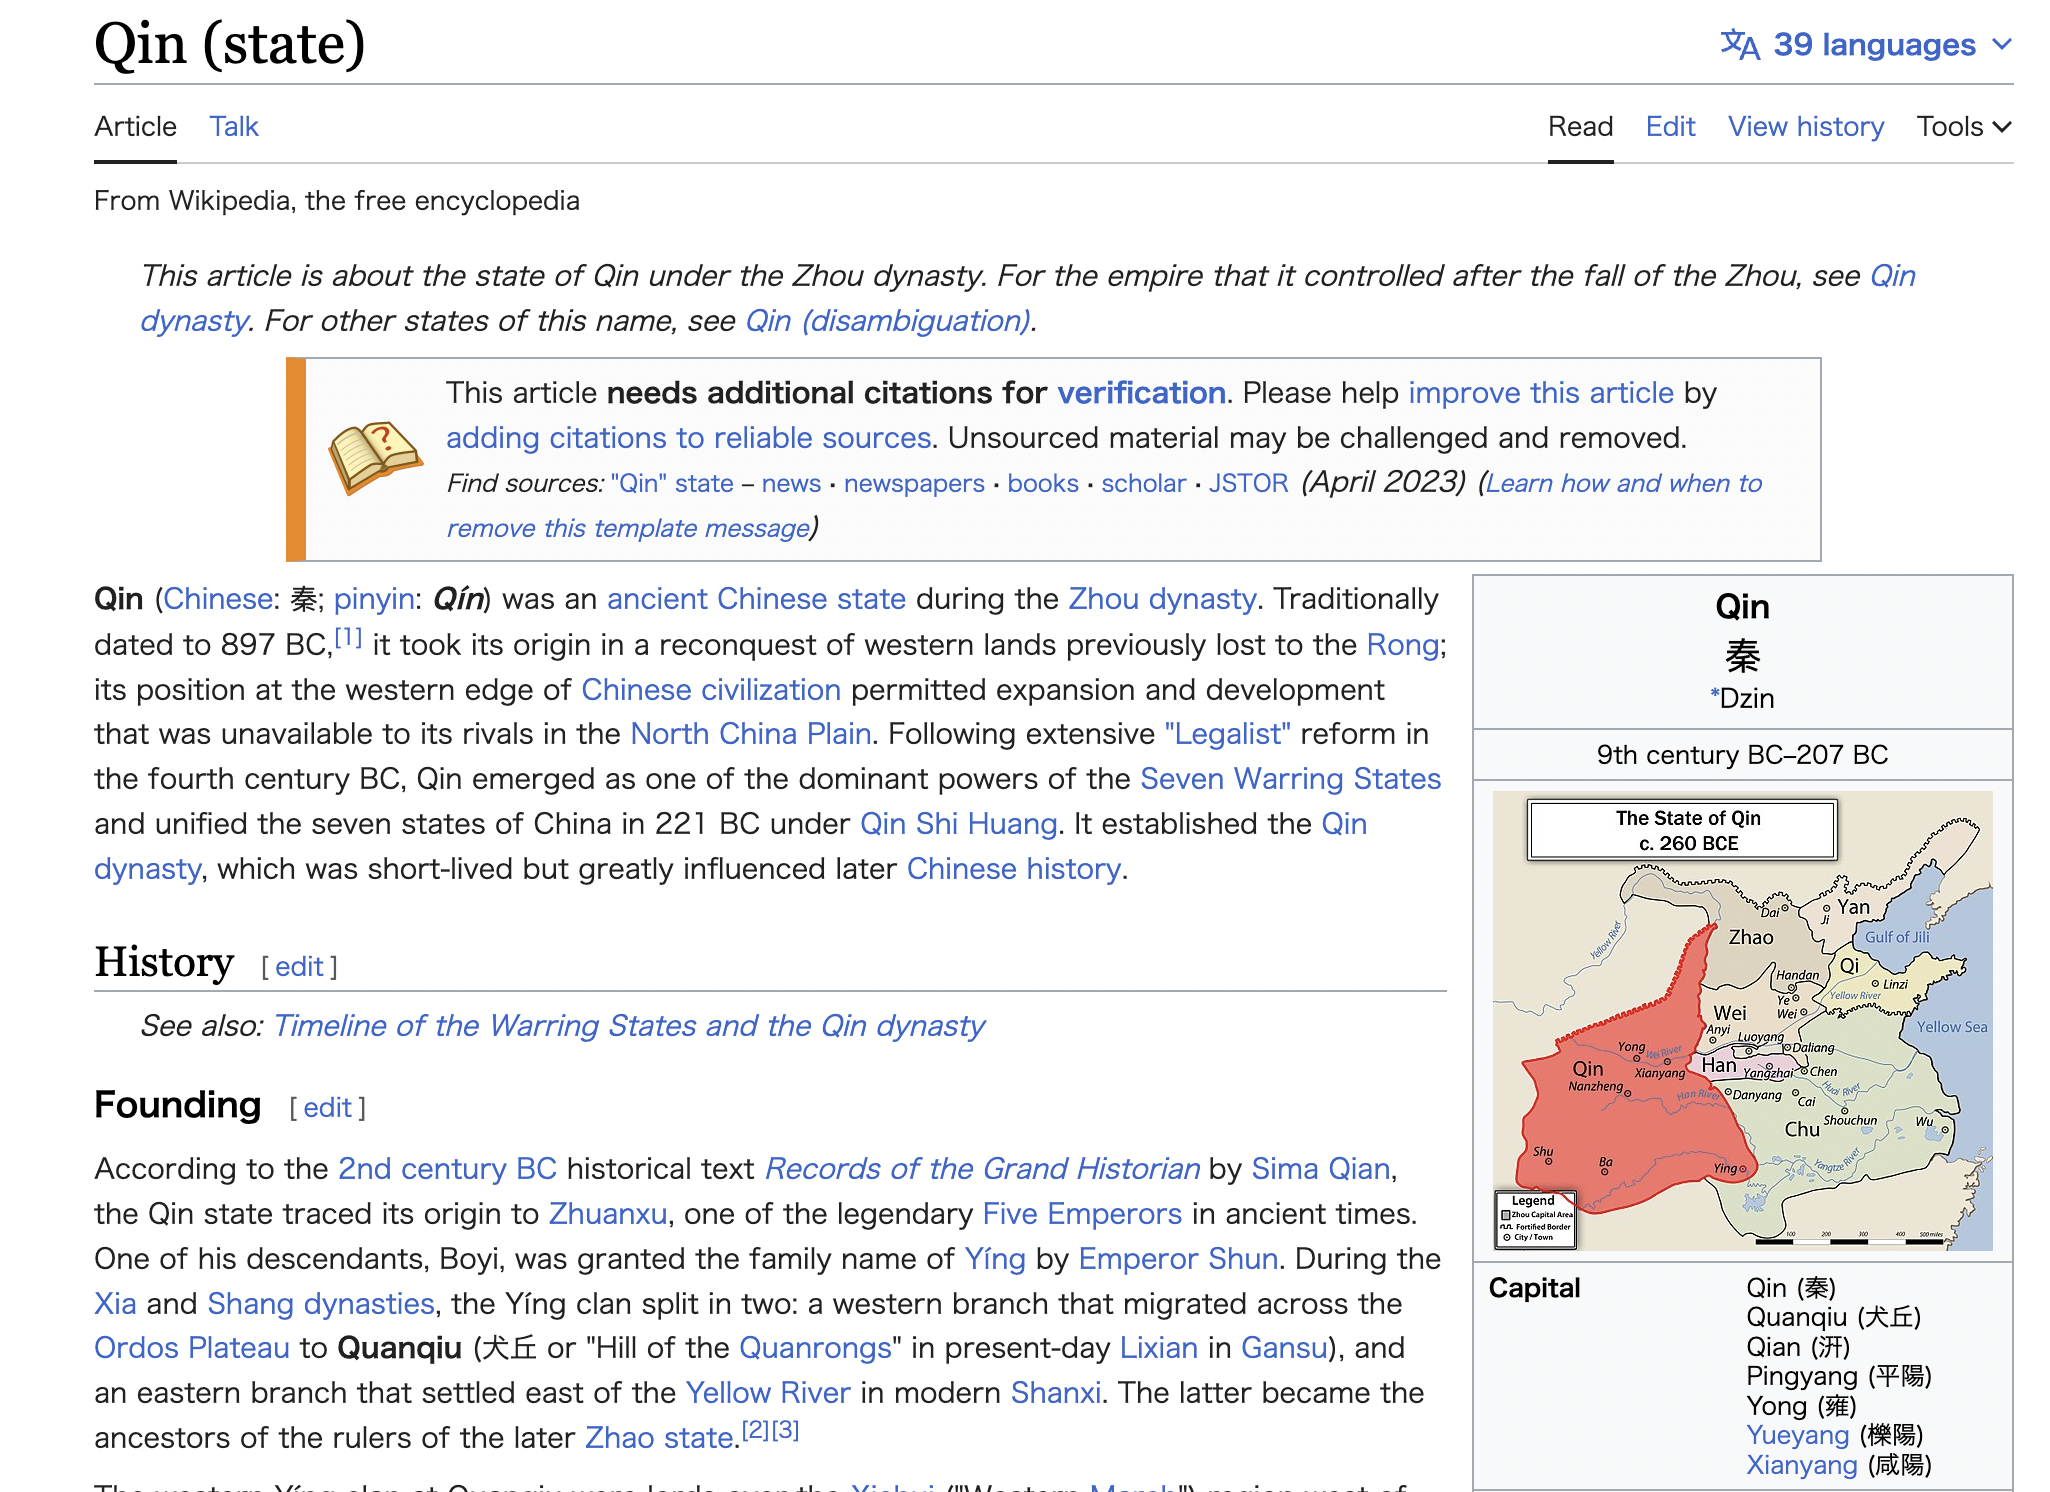The height and width of the screenshot is (1492, 2050).
Task: Open Timeline of the Warring States link
Action: tap(629, 1025)
